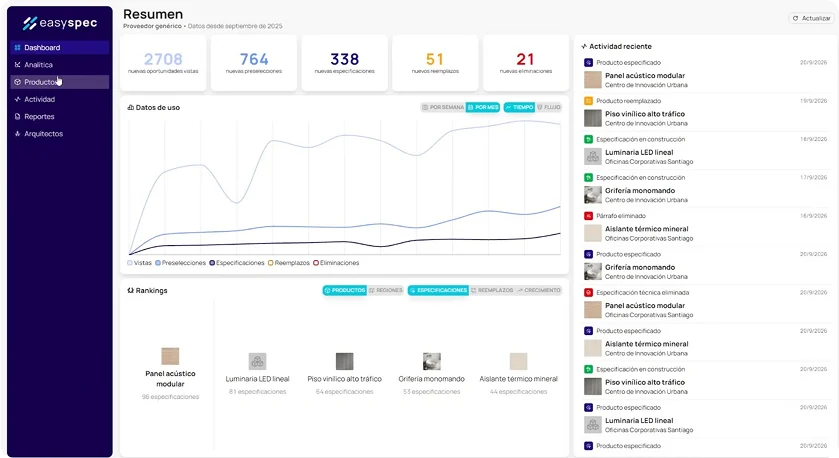
Task: Go to Productos section
Action: click(x=59, y=82)
